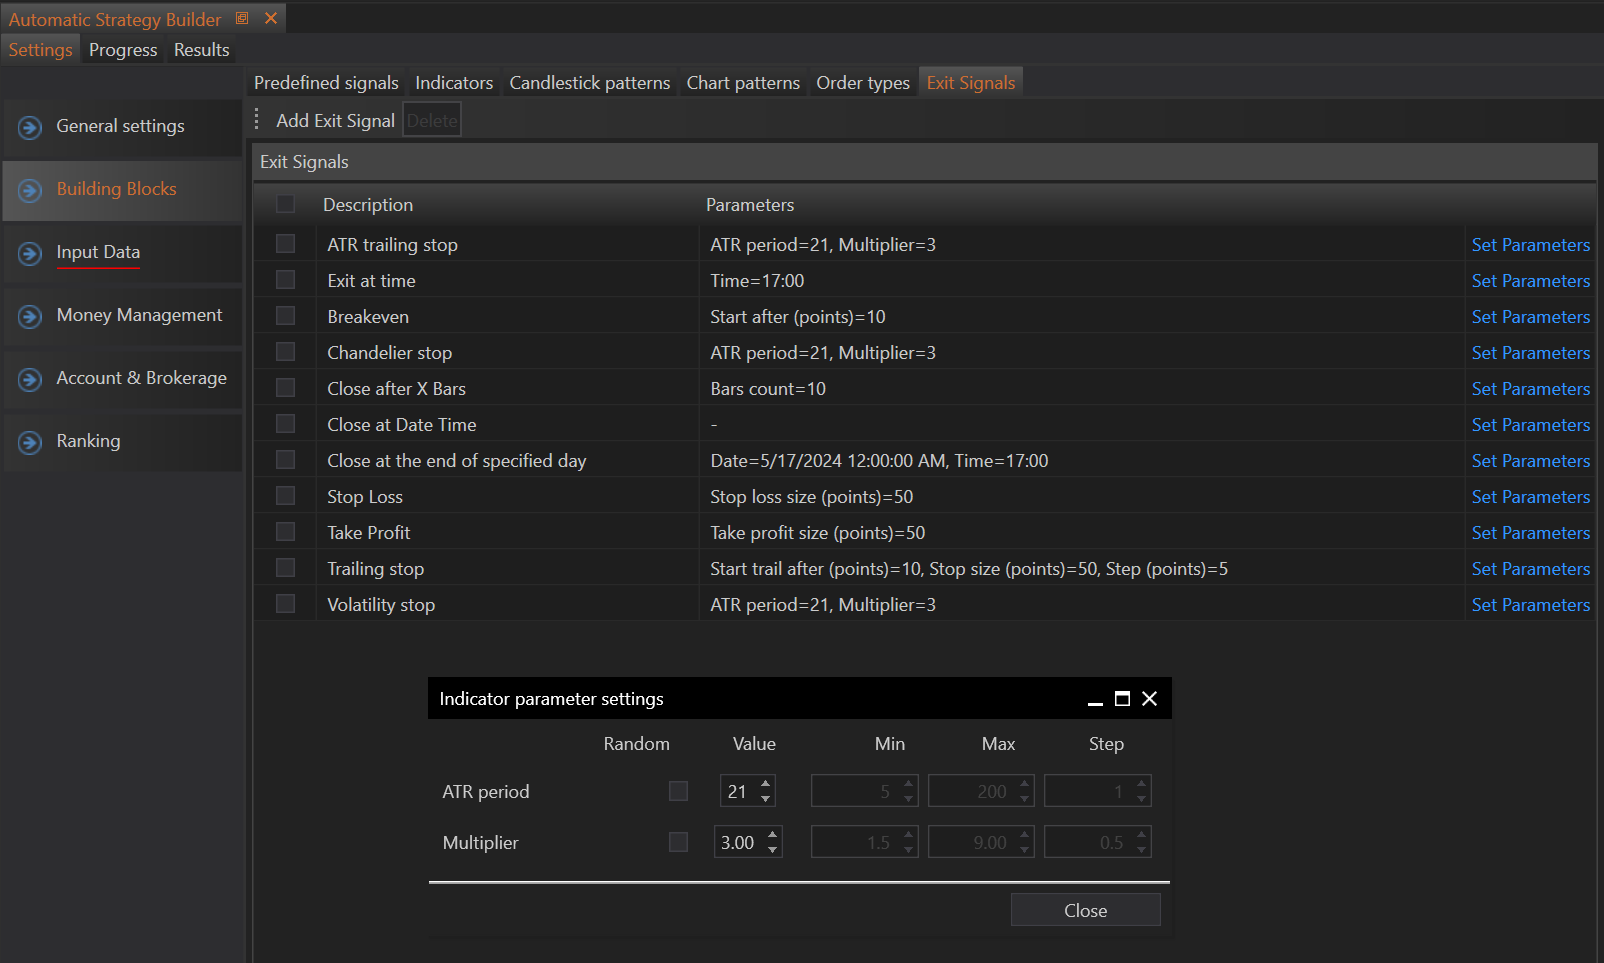Open Set Parameters for Stop Loss
This screenshot has height=963, width=1604.
point(1530,497)
